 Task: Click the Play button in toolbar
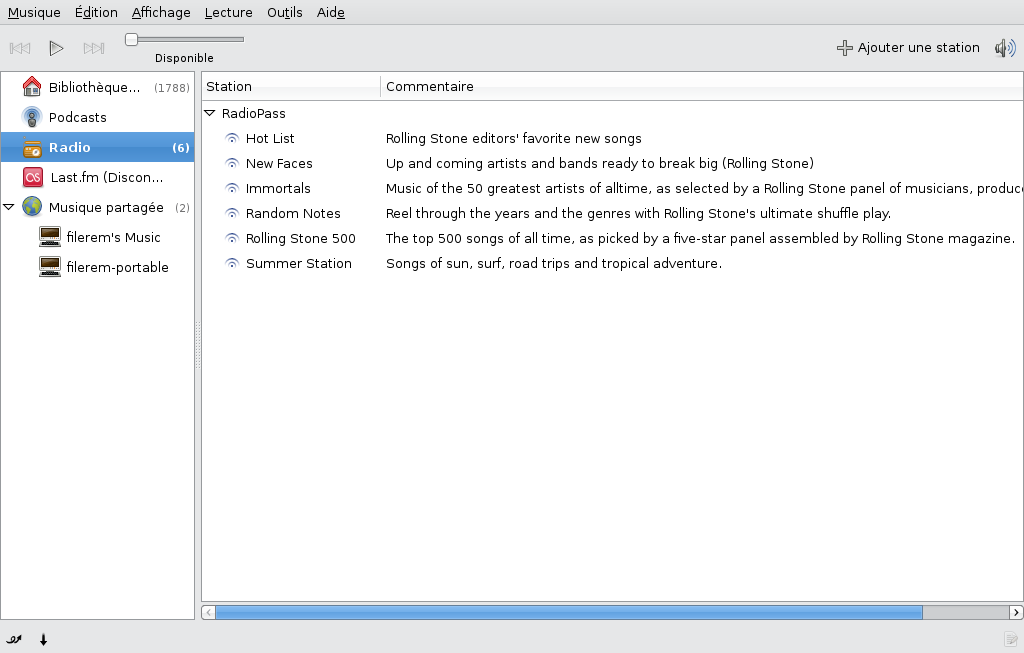coord(57,48)
